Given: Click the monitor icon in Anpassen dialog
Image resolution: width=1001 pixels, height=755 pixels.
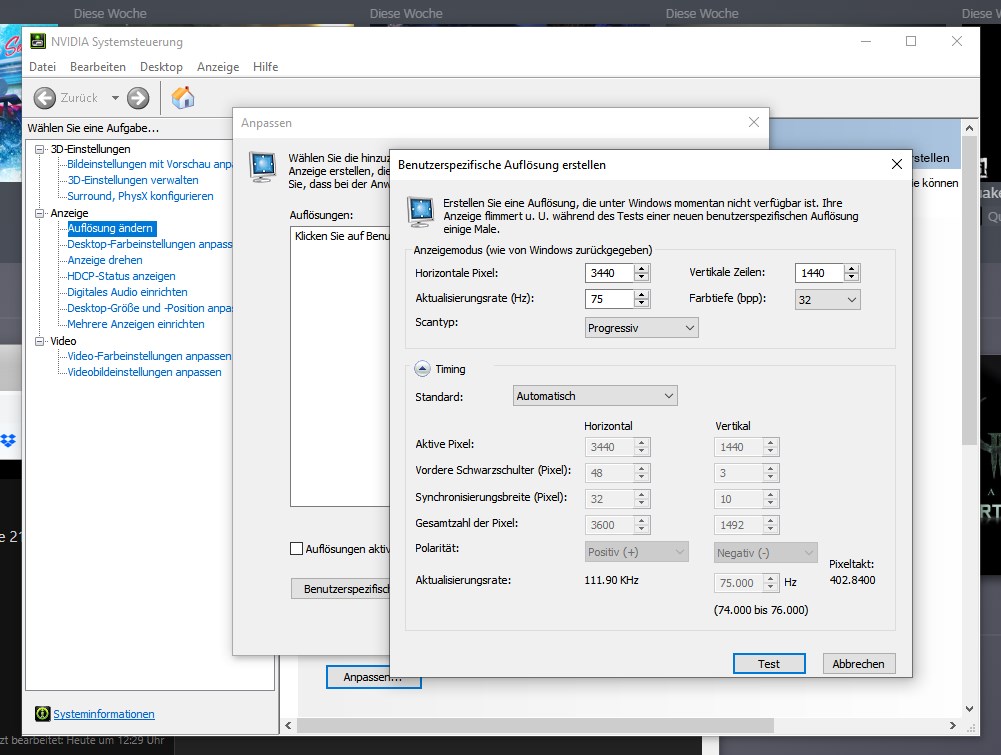Looking at the screenshot, I should pos(262,167).
